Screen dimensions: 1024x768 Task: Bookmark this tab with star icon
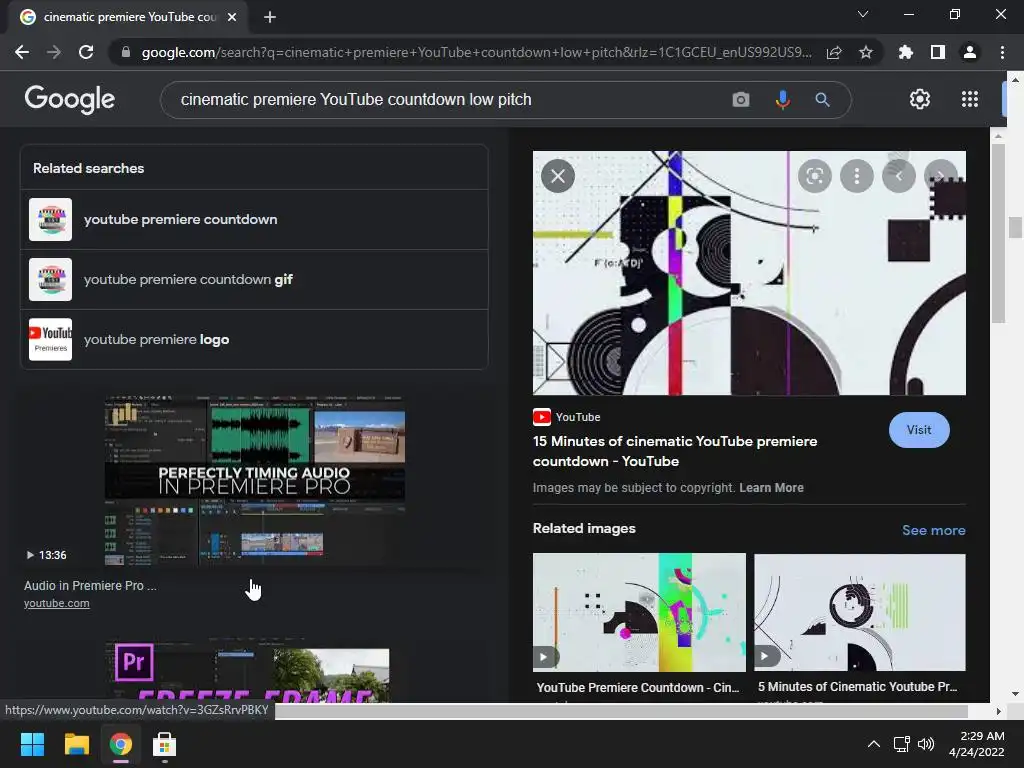point(866,52)
